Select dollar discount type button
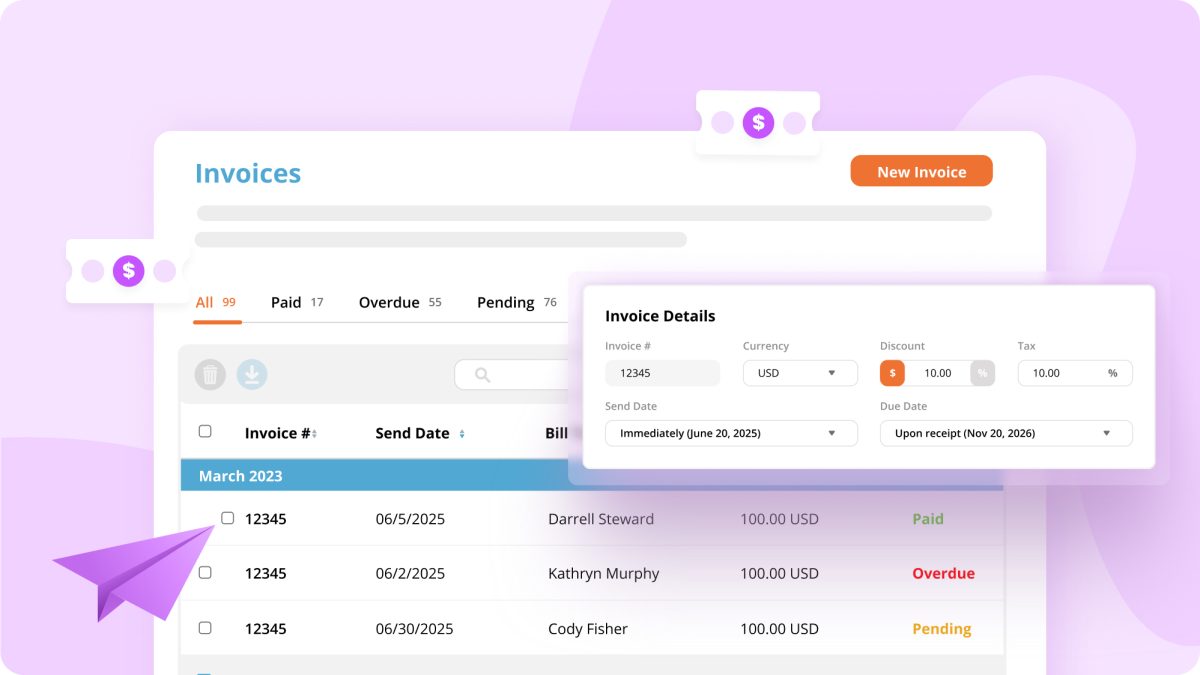This screenshot has width=1200, height=675. click(892, 373)
